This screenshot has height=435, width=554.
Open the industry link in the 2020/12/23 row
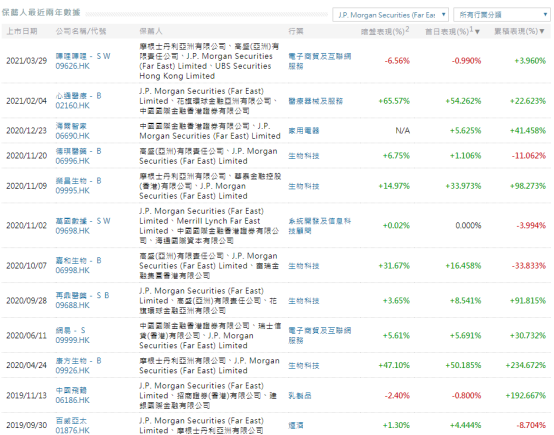304,131
